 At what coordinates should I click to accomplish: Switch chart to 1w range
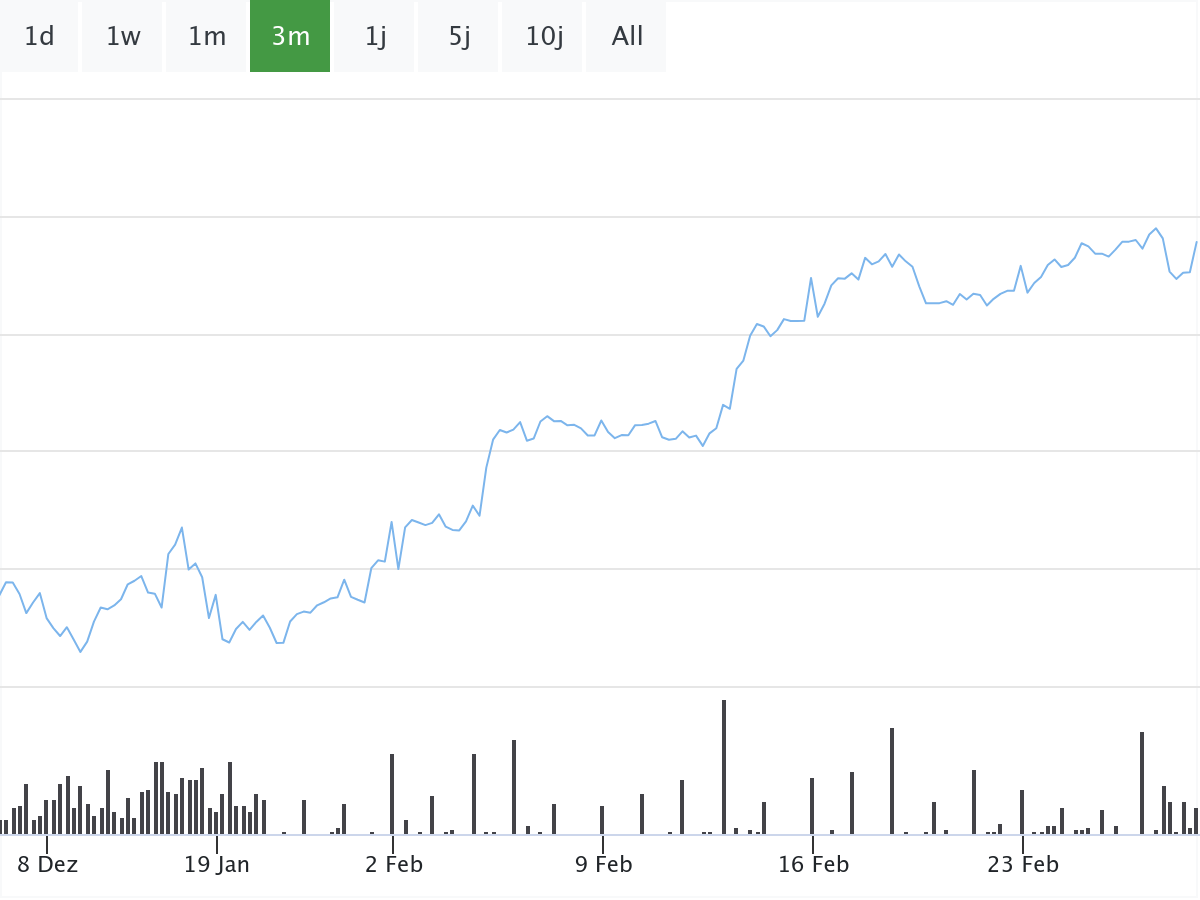tap(123, 37)
